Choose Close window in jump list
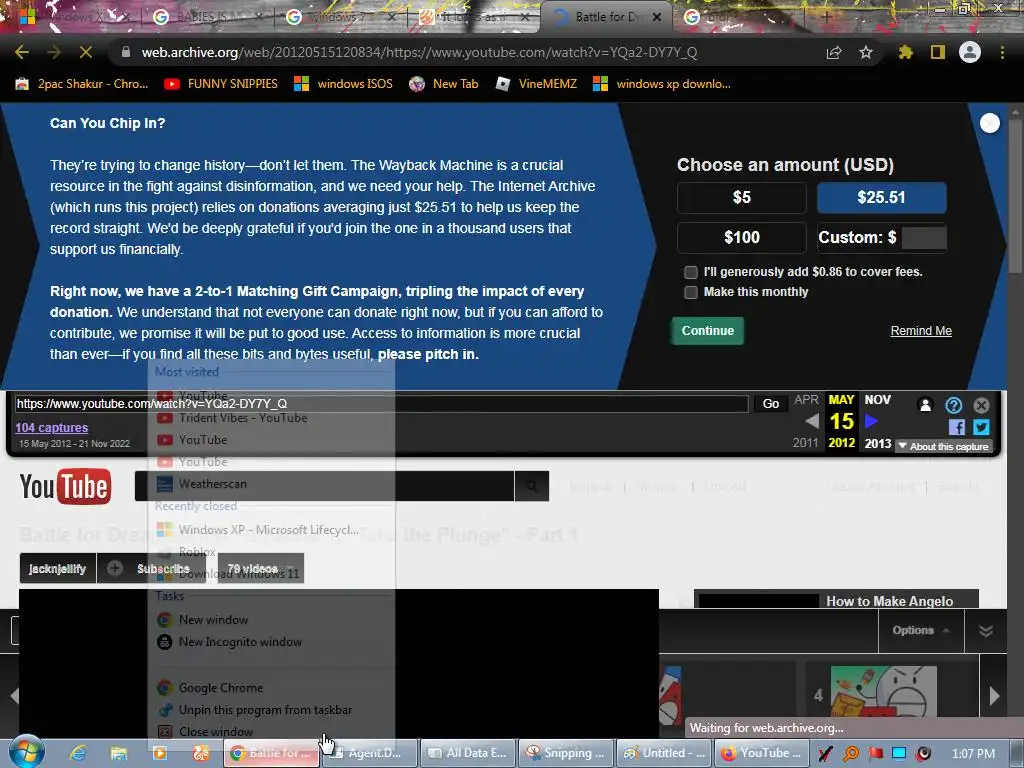 pyautogui.click(x=271, y=732)
